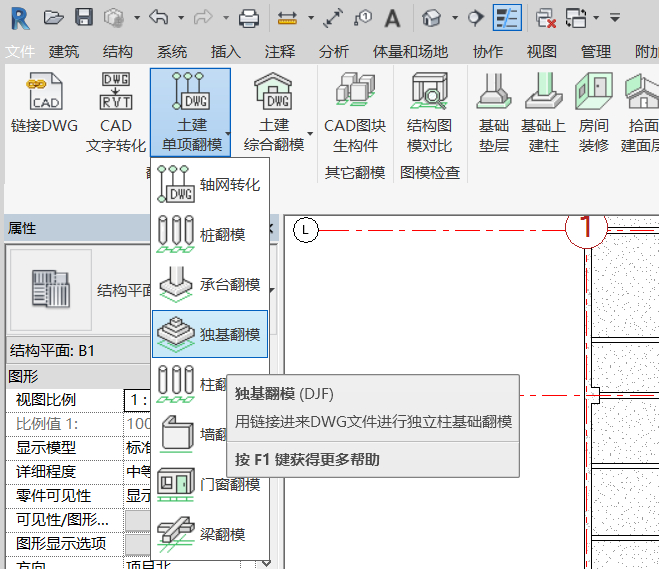The height and width of the screenshot is (569, 659).
Task: Switch to the 结构 ribbon tab
Action: point(118,52)
